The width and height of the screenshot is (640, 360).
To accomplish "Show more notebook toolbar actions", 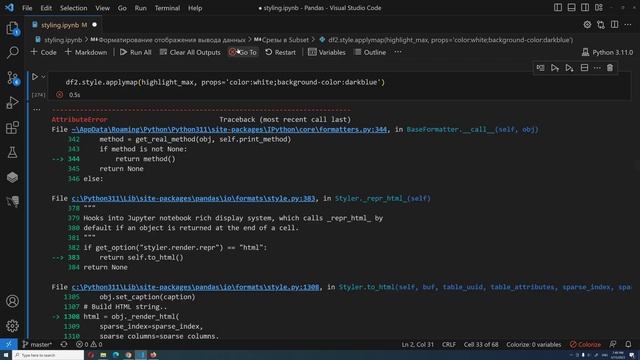I will (x=398, y=52).
